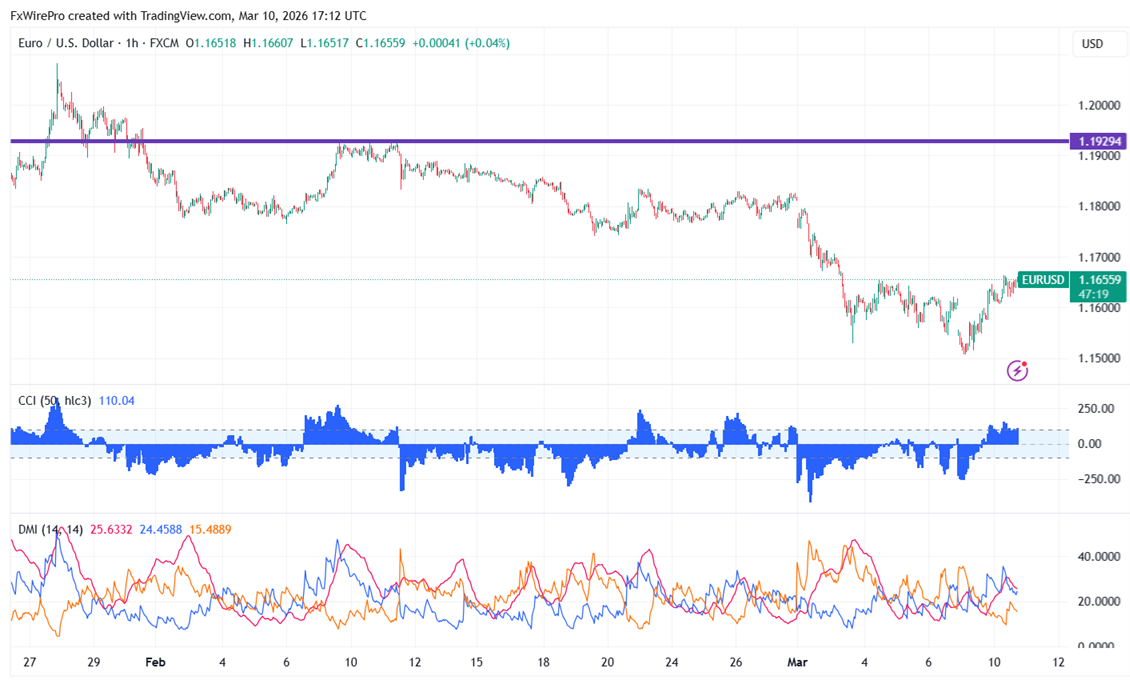Click the 40.0000 DMI axis label
This screenshot has width=1130, height=683.
click(x=1099, y=557)
